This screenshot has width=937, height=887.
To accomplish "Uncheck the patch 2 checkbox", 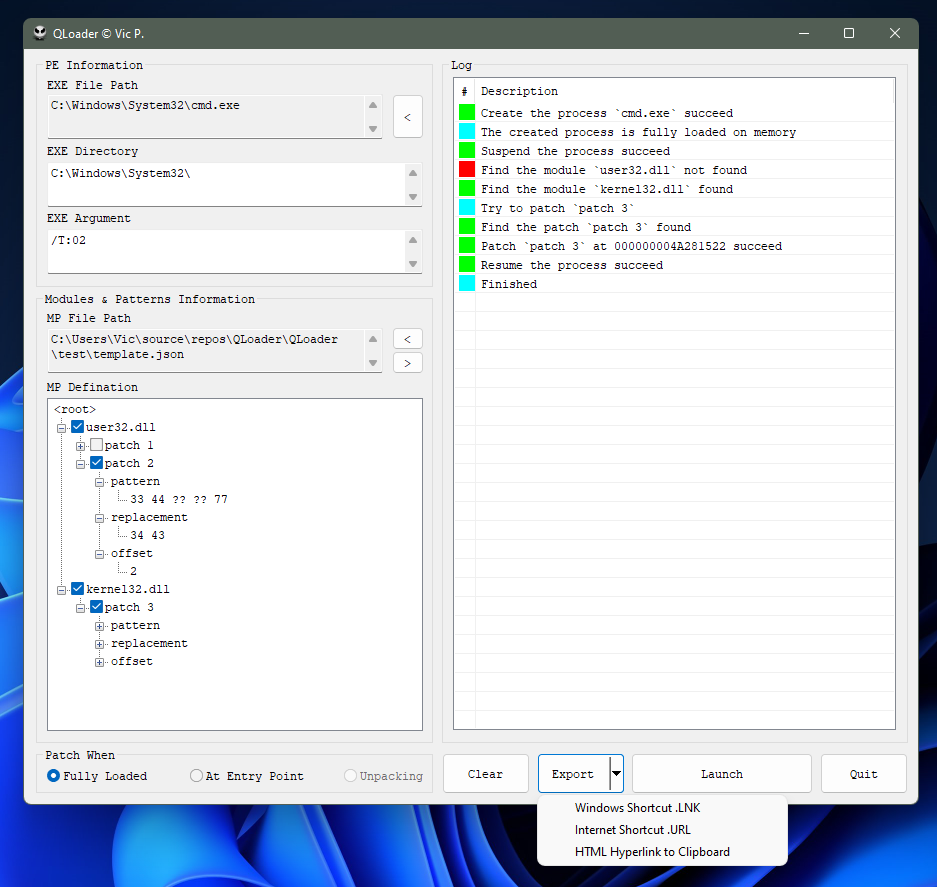I will click(96, 463).
